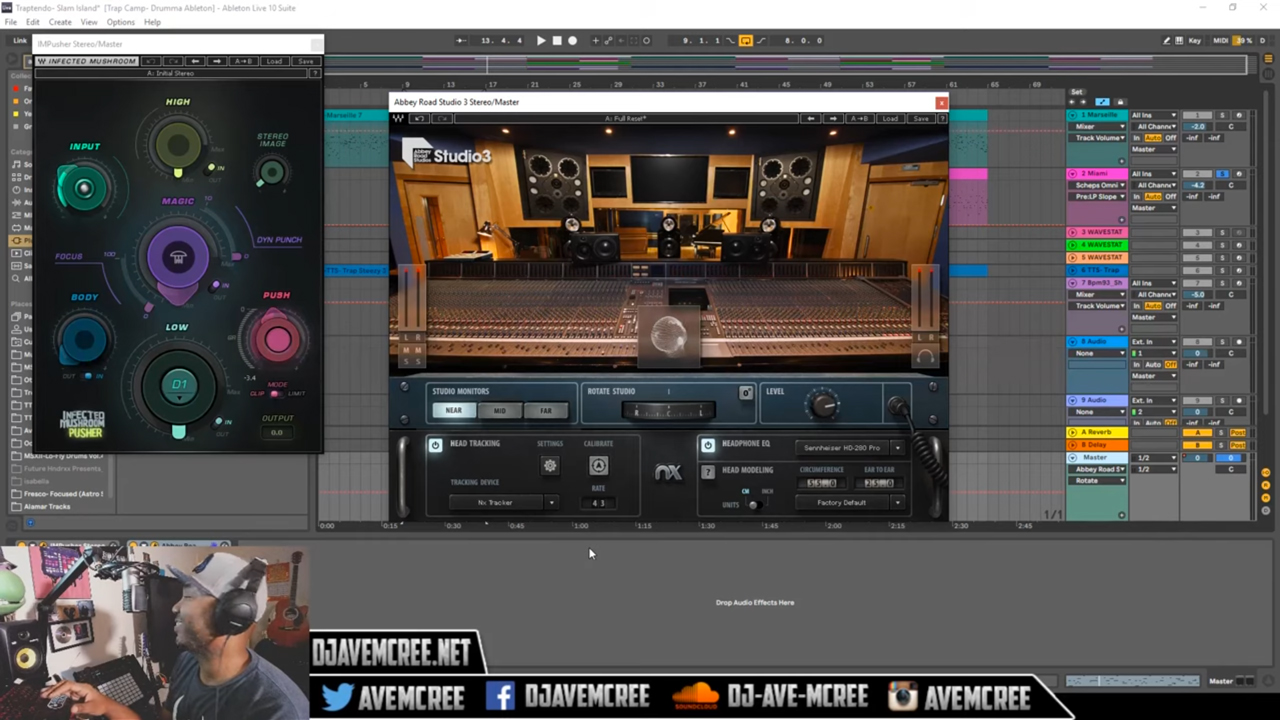Open the Options menu
This screenshot has height=720, width=1280.
[x=120, y=22]
